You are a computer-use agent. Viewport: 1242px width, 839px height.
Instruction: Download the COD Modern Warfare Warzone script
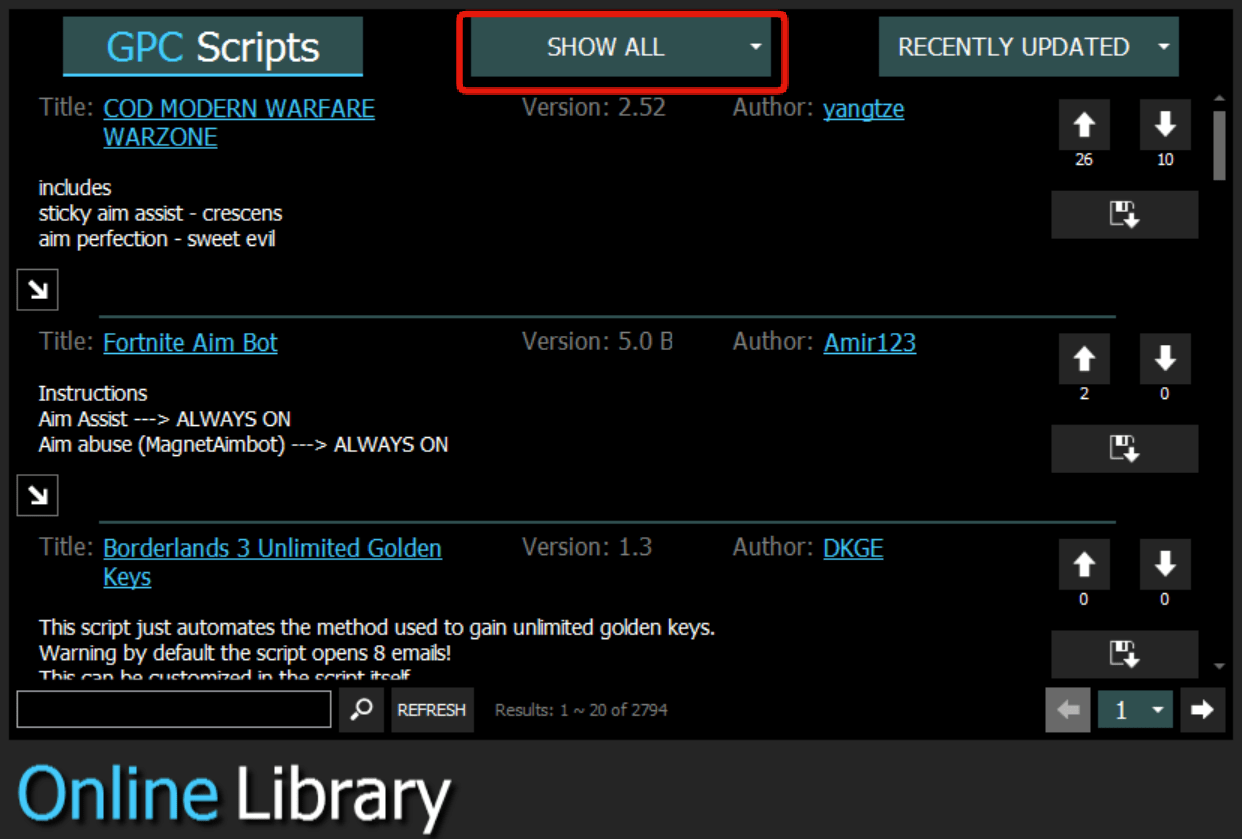(1125, 215)
